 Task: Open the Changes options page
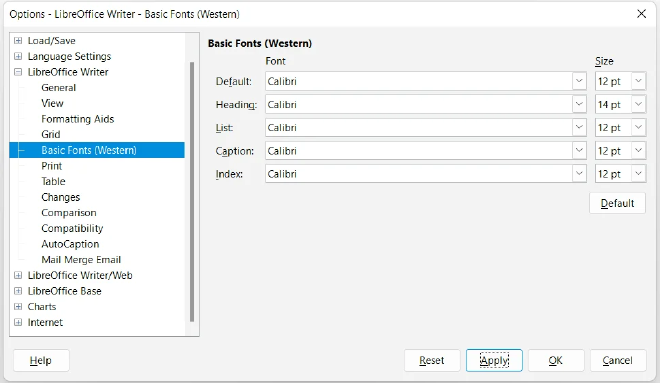click(61, 197)
